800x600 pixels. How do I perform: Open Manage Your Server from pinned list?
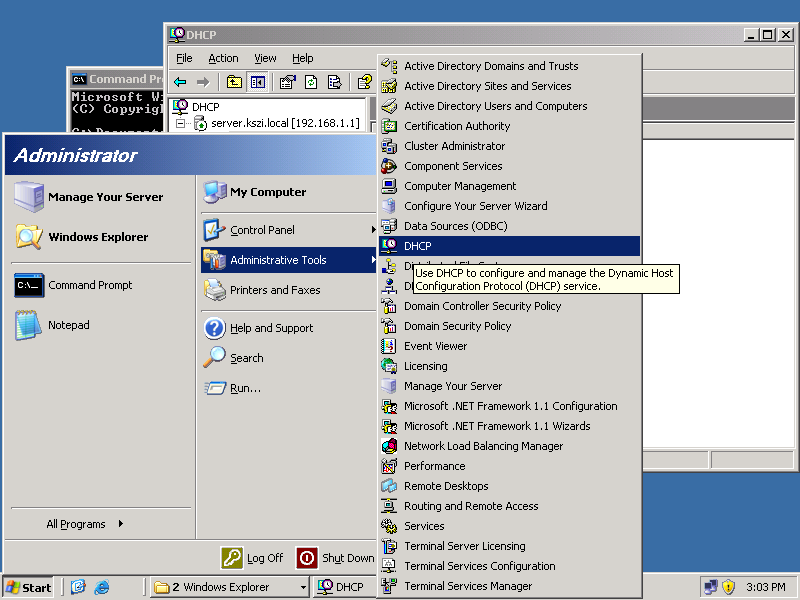[101, 197]
